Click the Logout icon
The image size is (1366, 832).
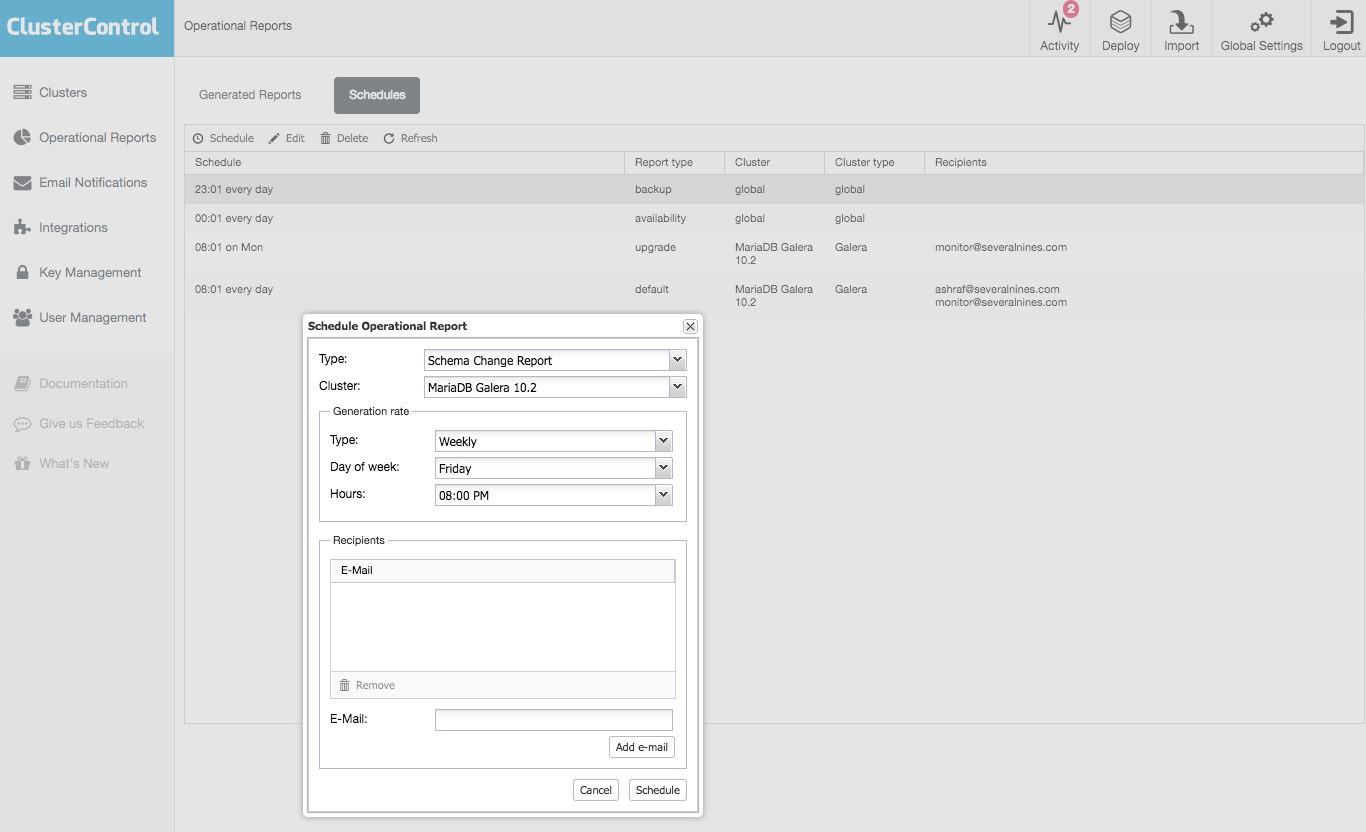[1341, 22]
